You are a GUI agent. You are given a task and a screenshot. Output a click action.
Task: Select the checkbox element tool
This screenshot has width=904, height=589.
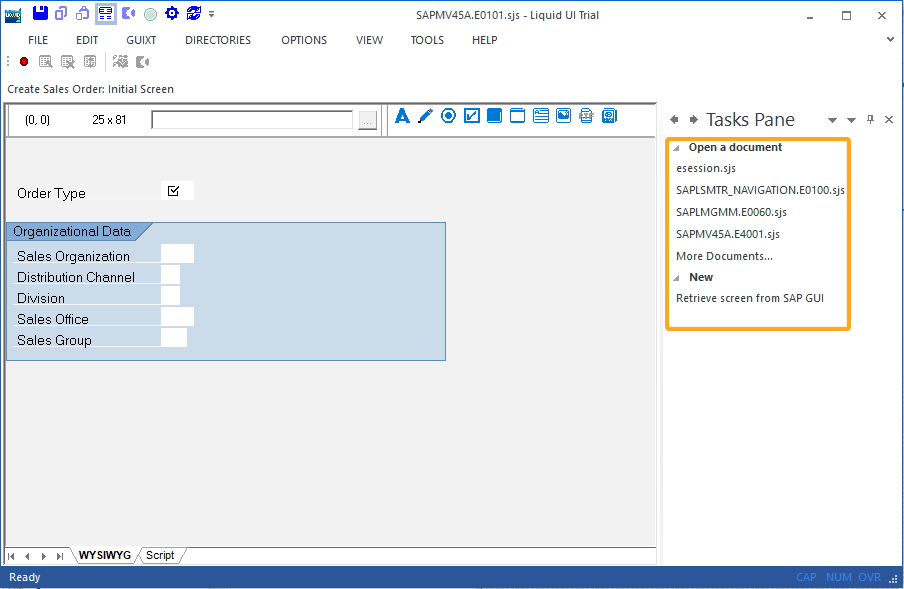tap(471, 116)
